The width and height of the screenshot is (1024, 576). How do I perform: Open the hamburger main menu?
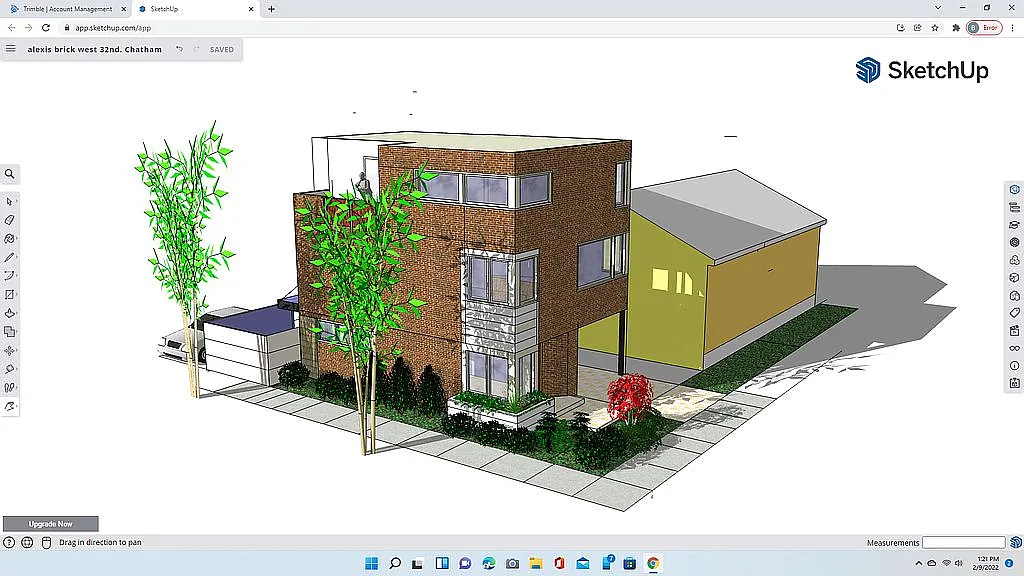point(11,49)
